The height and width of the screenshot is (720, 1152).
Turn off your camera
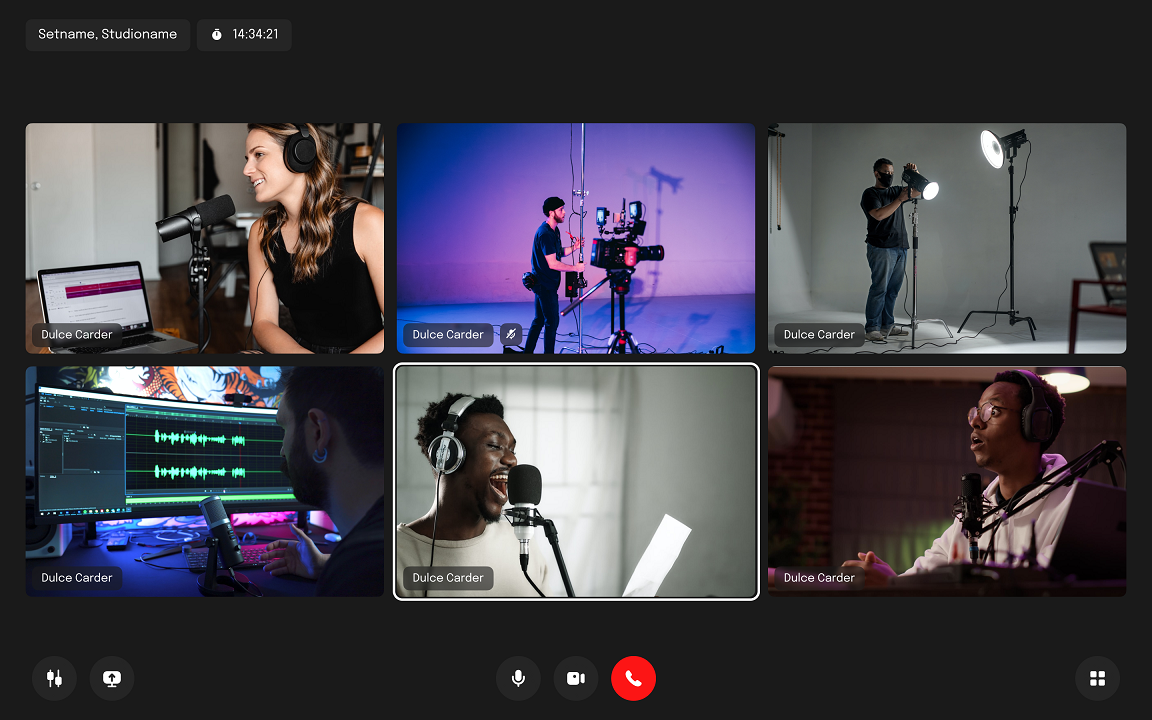(x=576, y=678)
